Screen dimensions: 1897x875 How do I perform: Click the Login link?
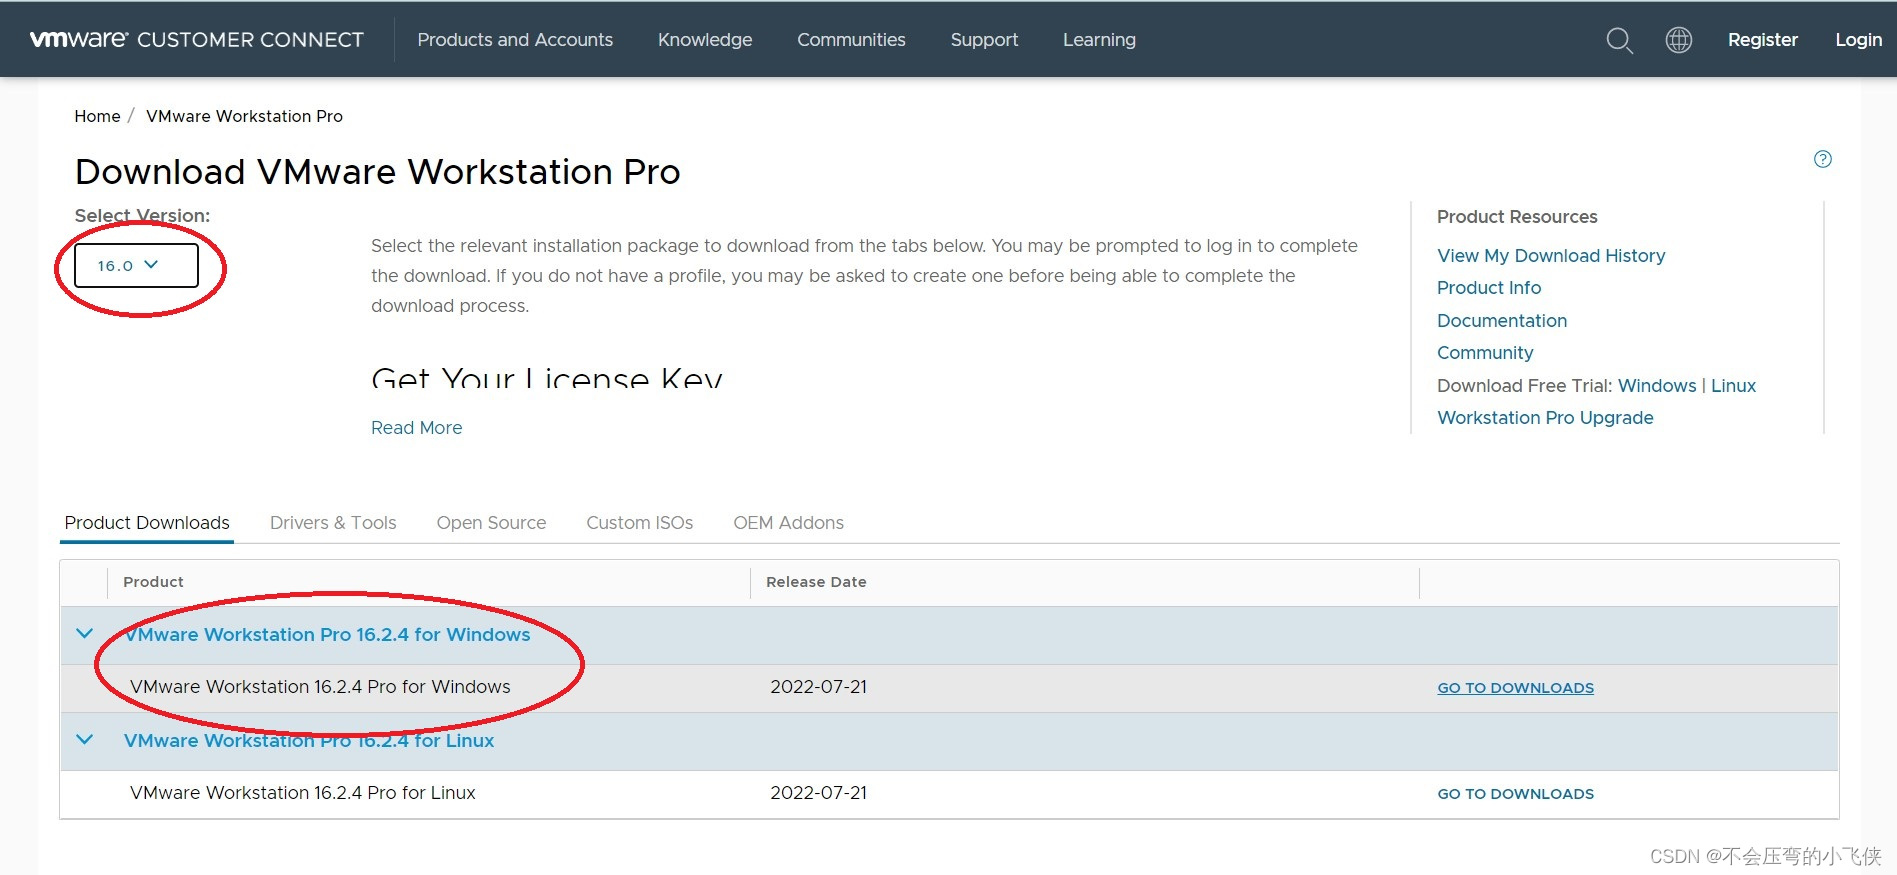[1858, 40]
